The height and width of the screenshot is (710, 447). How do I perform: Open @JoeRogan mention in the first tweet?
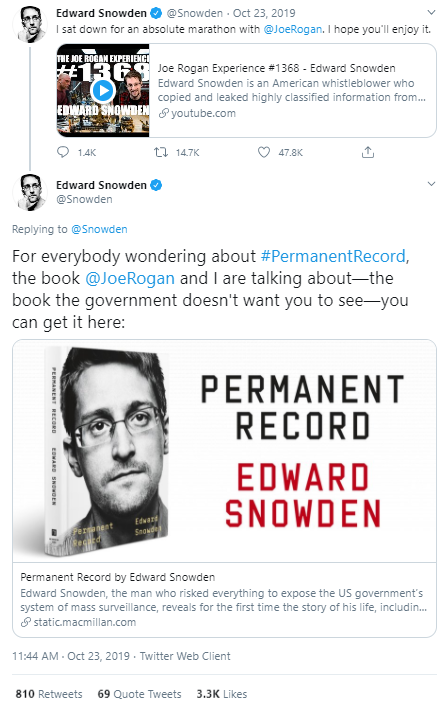[x=293, y=29]
